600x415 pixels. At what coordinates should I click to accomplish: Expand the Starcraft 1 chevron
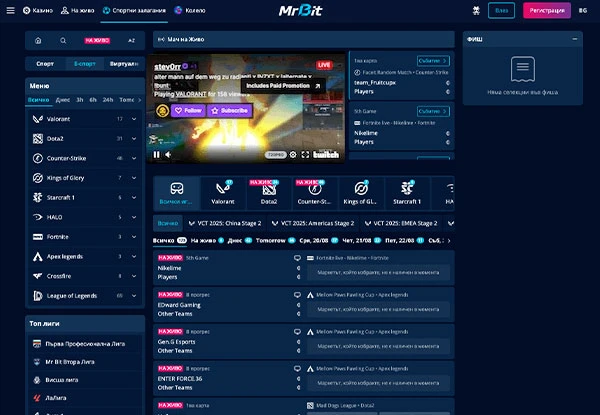point(134,197)
